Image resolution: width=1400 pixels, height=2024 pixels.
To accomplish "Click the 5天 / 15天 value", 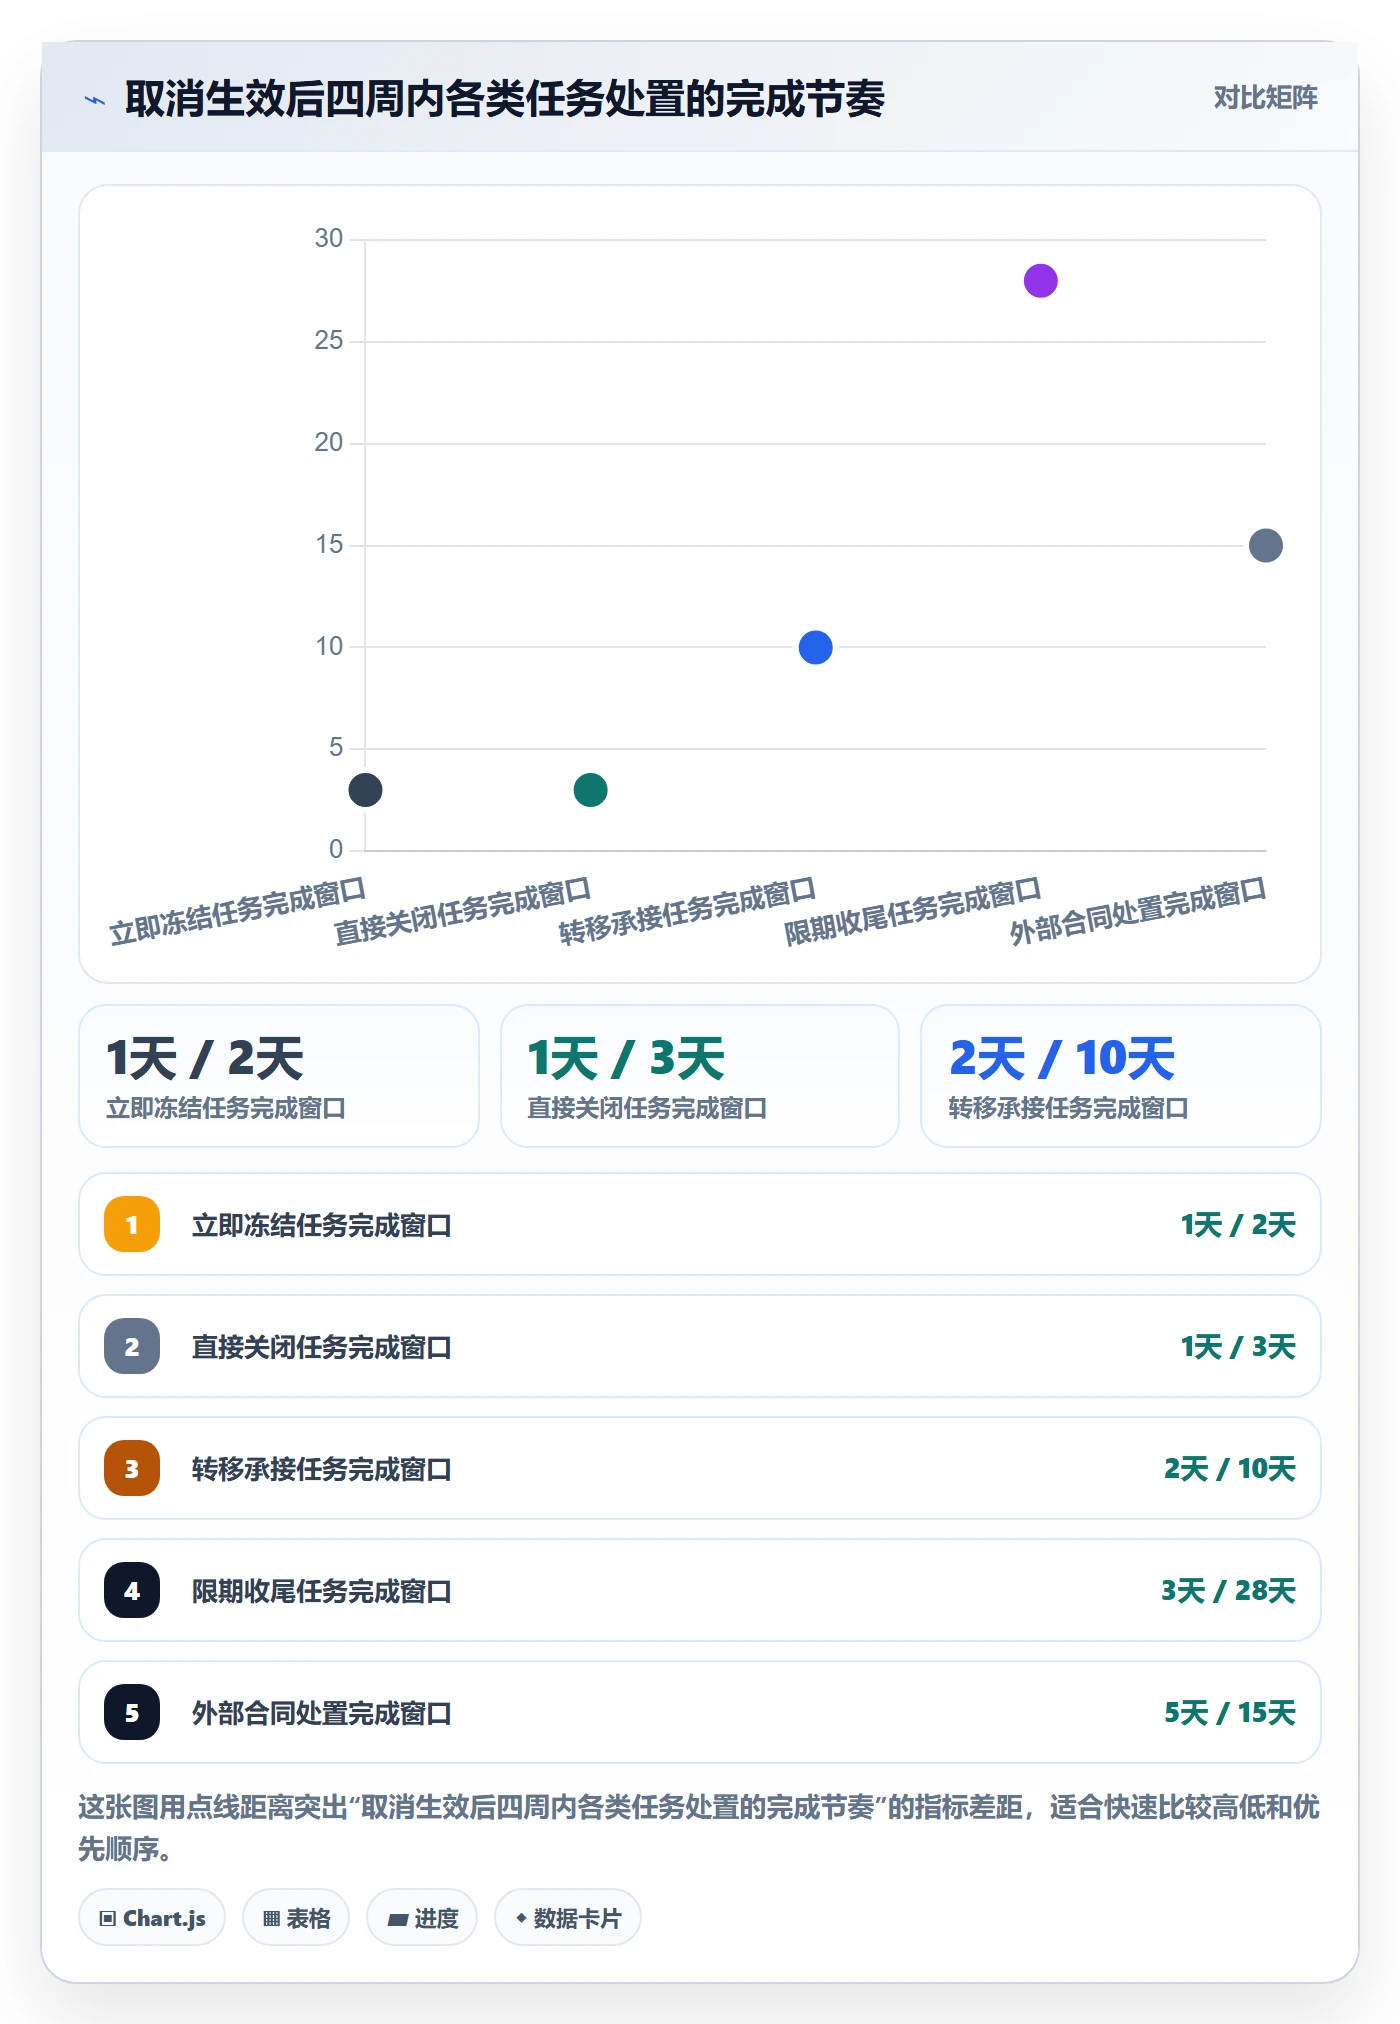I will (x=1230, y=1712).
